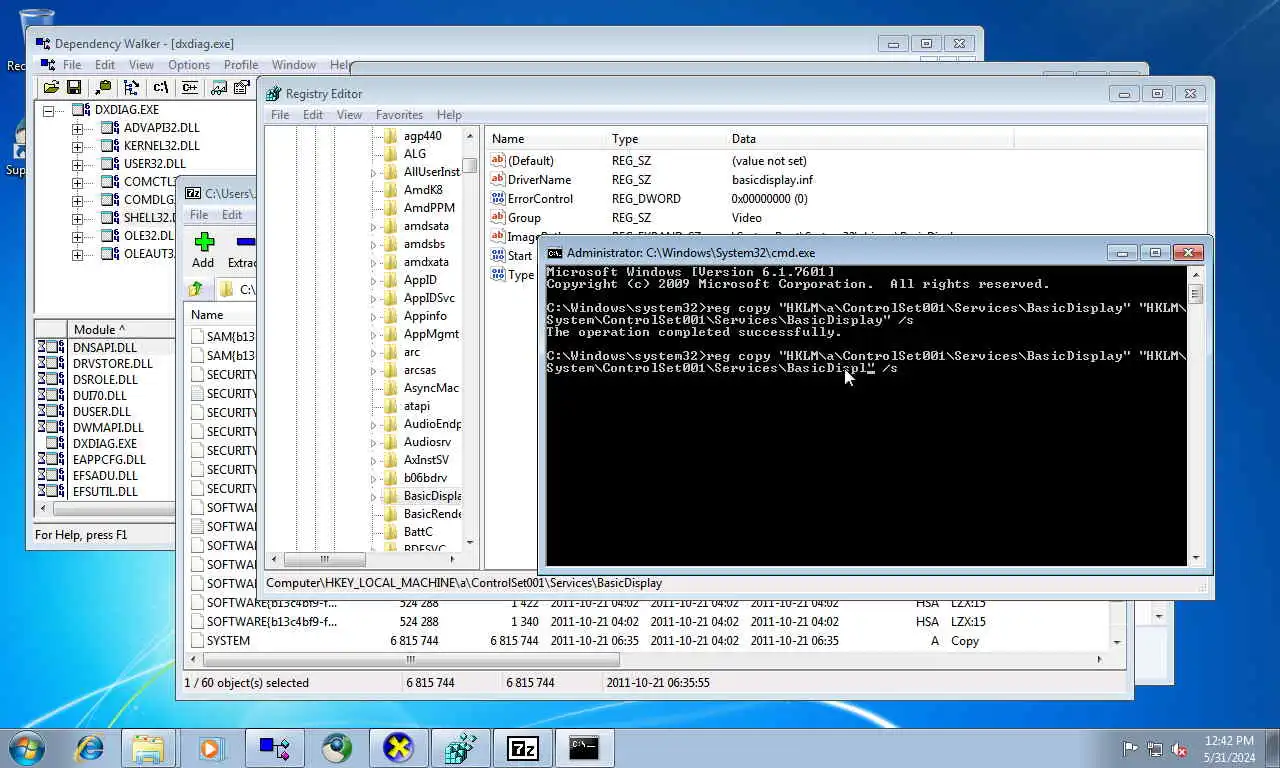The image size is (1280, 768).
Task: Click the up-folder icon in 7-Zip address bar
Action: click(x=196, y=289)
